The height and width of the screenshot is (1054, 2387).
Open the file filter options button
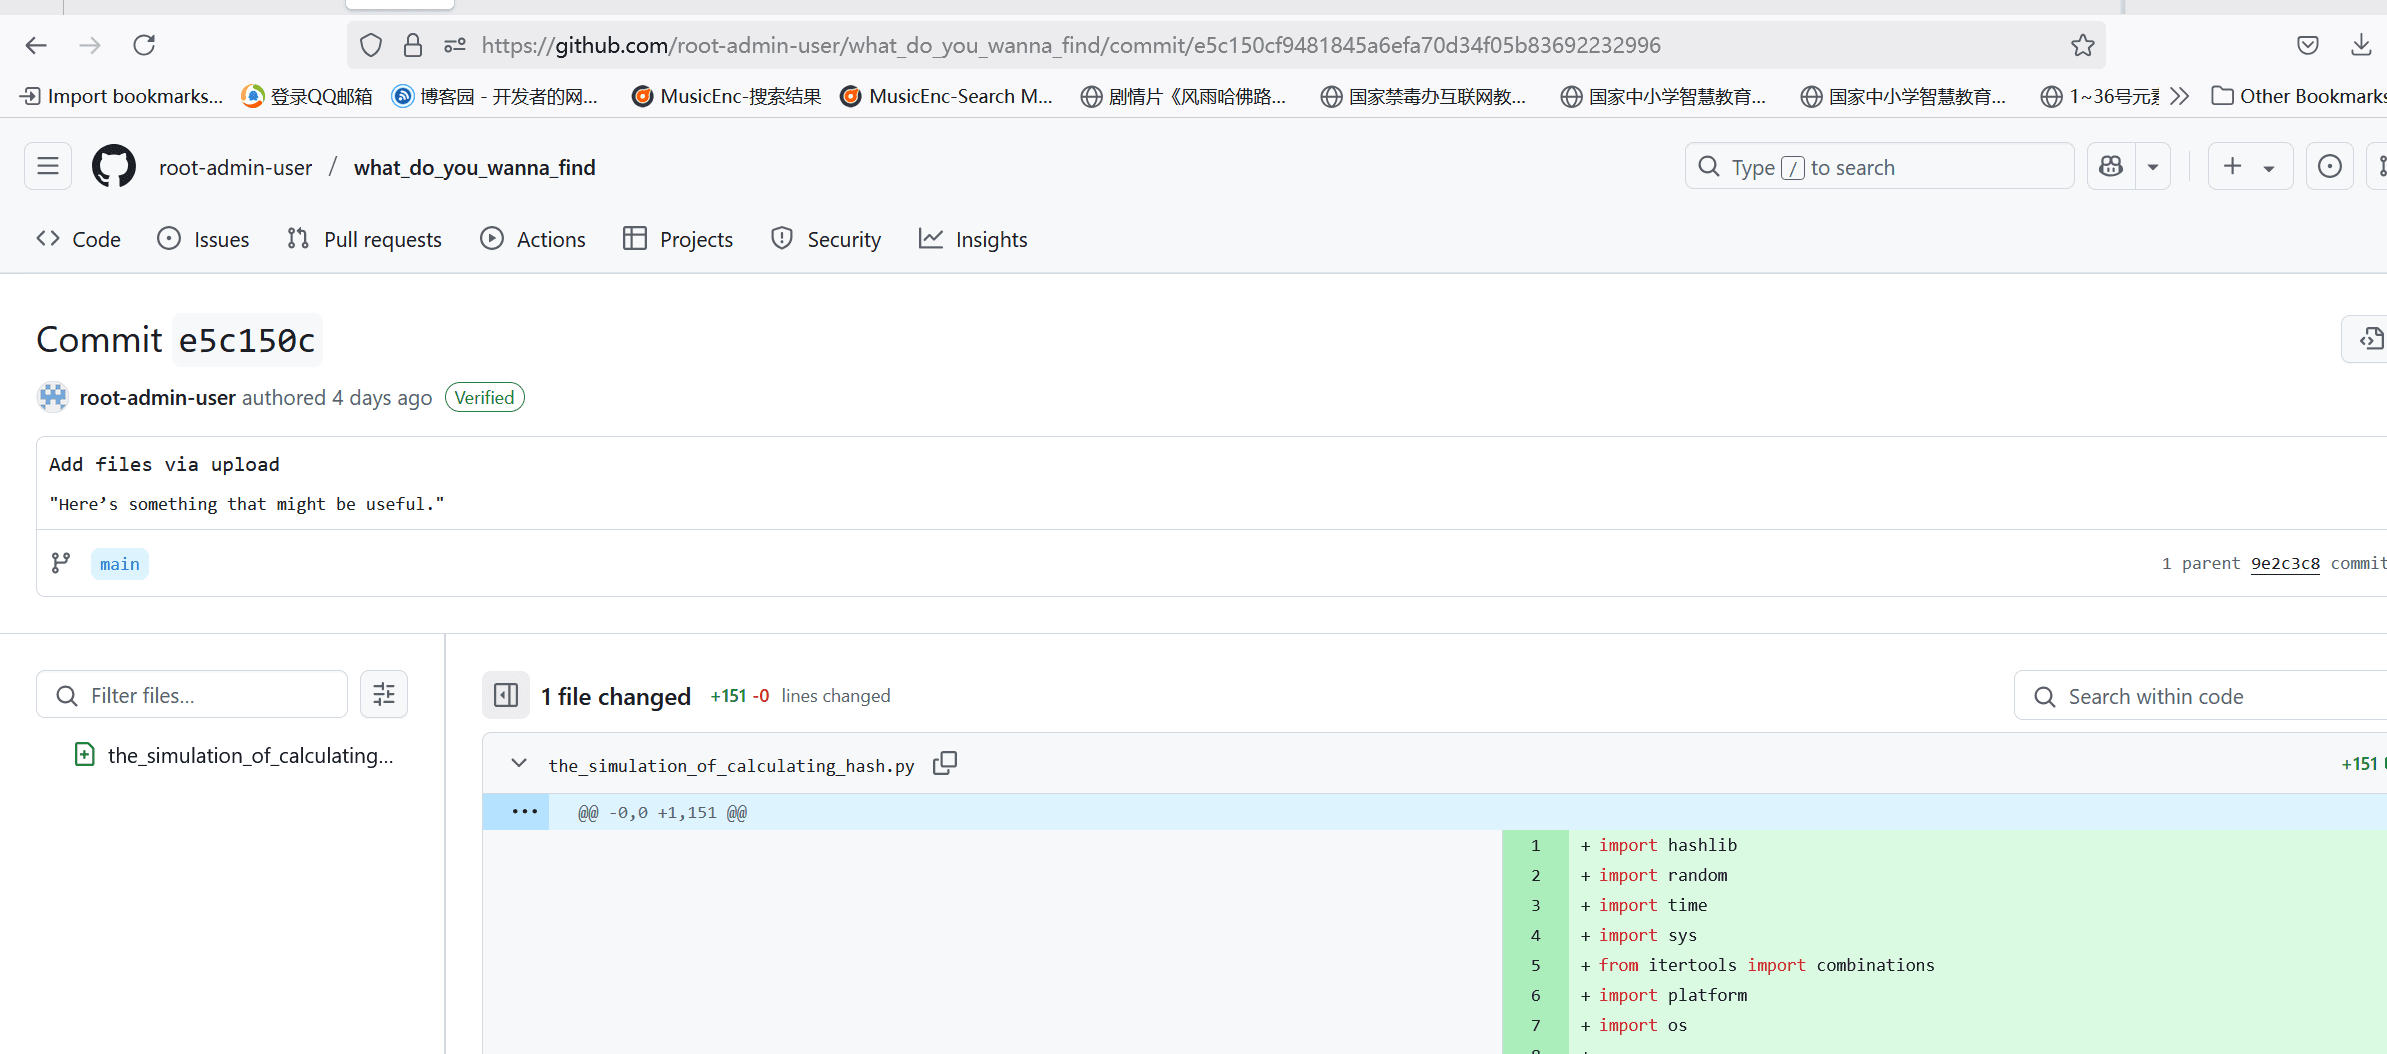point(384,695)
